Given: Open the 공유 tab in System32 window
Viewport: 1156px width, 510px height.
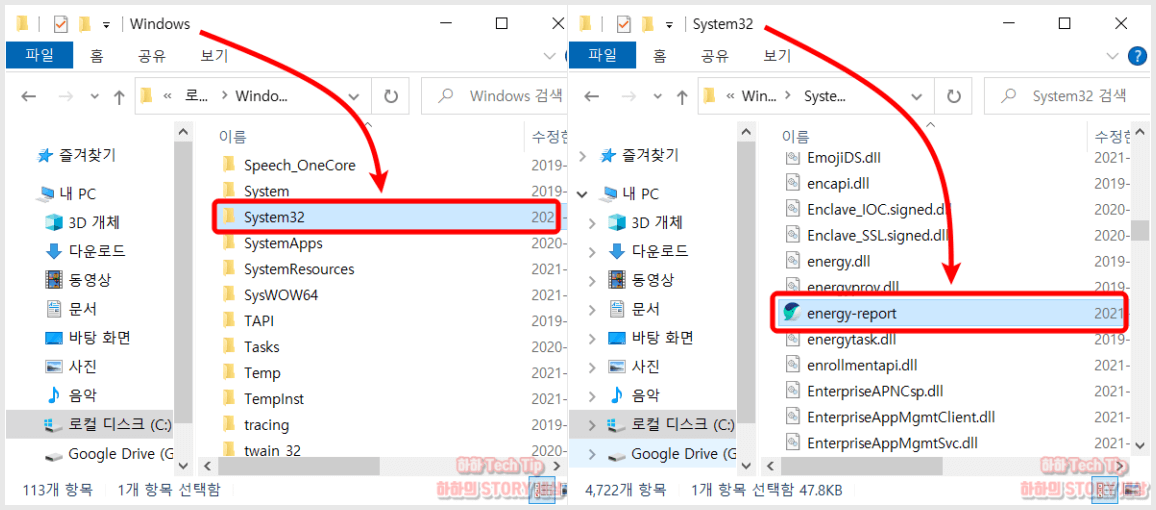Looking at the screenshot, I should 714,55.
